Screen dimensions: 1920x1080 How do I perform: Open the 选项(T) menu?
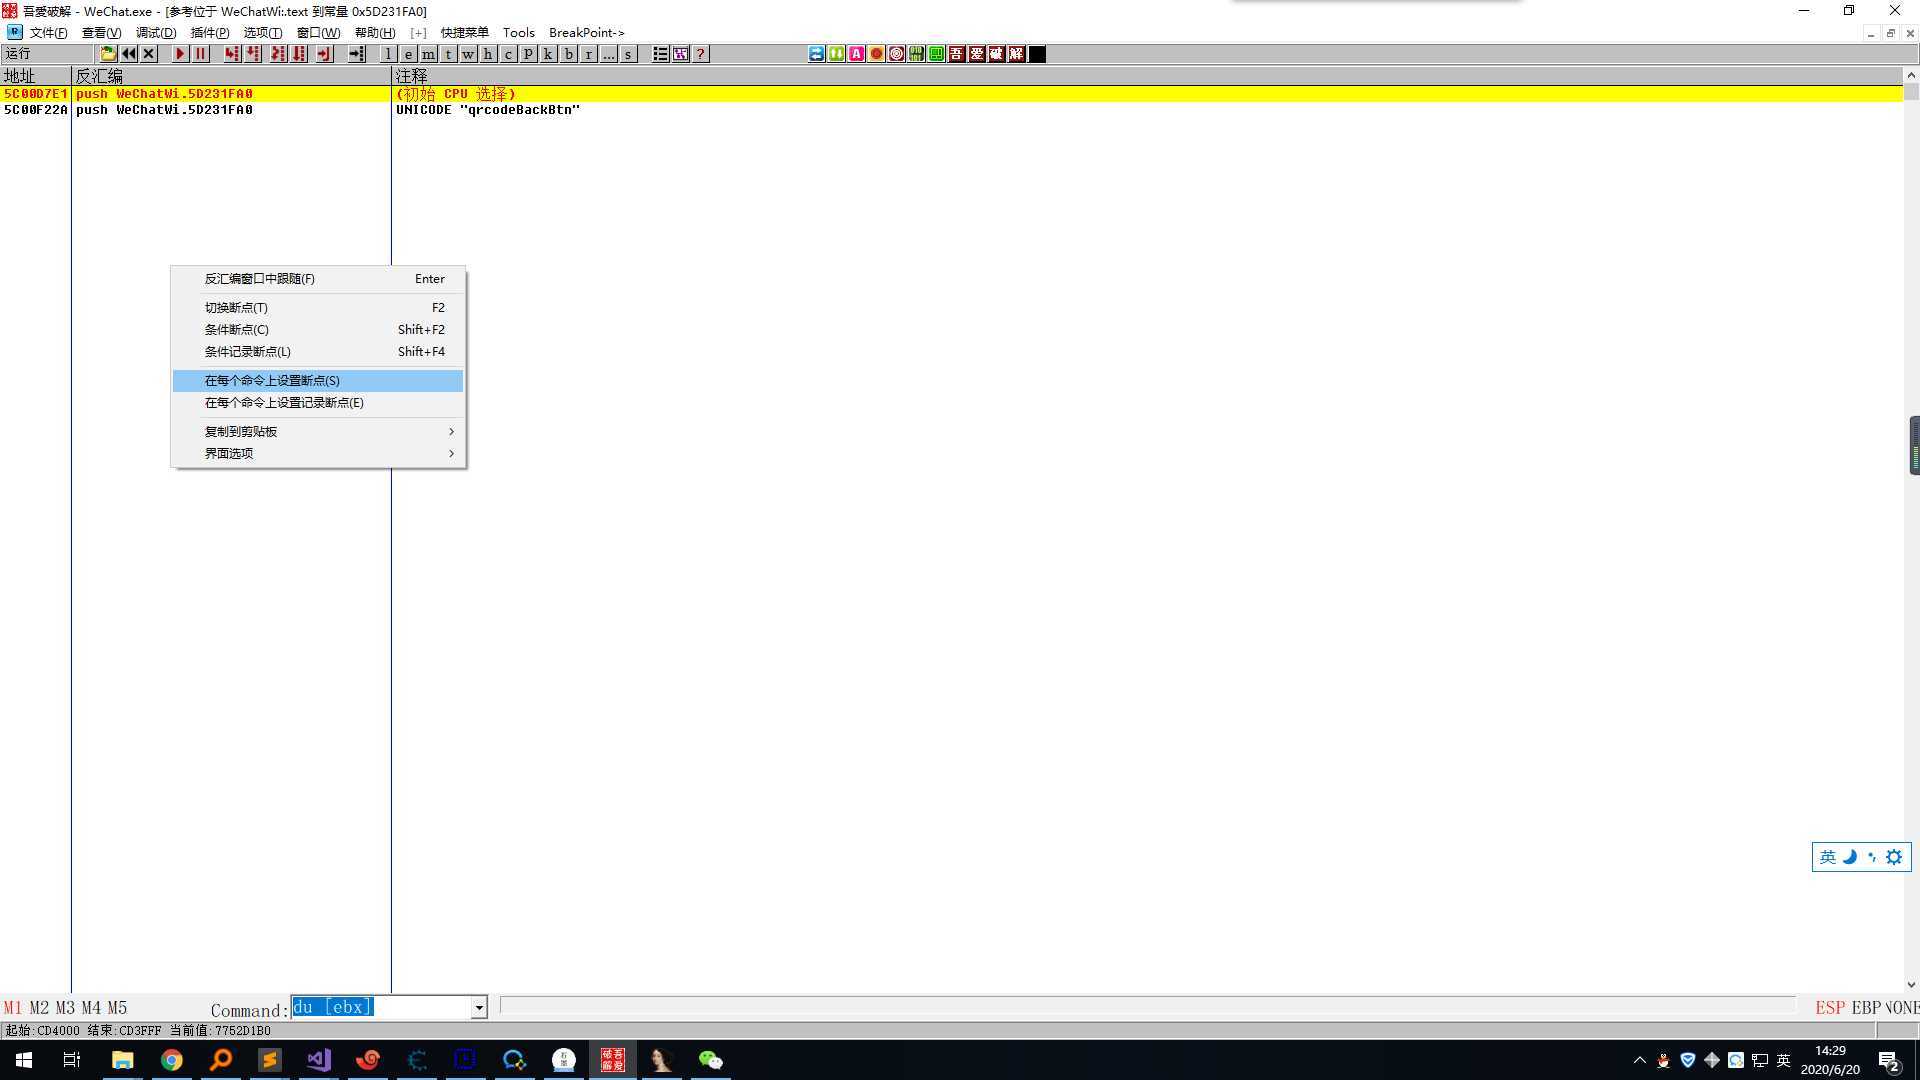[x=263, y=33]
